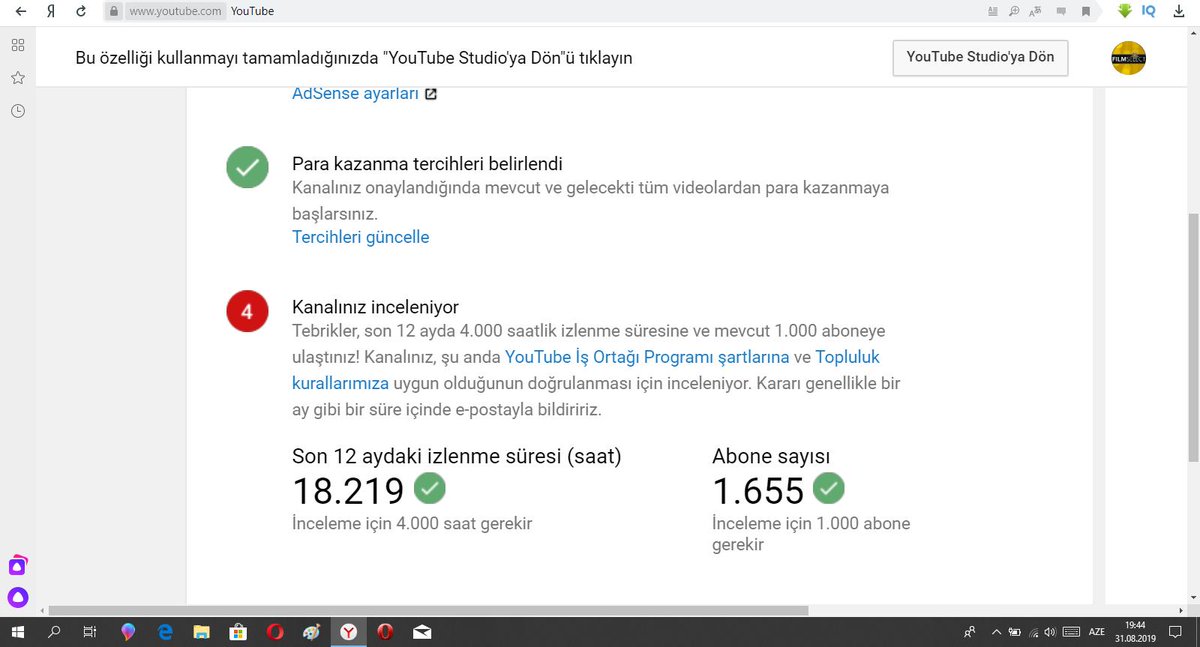Screen dimensions: 1200x647
Task: Open the People icon on the taskbar
Action: point(969,632)
